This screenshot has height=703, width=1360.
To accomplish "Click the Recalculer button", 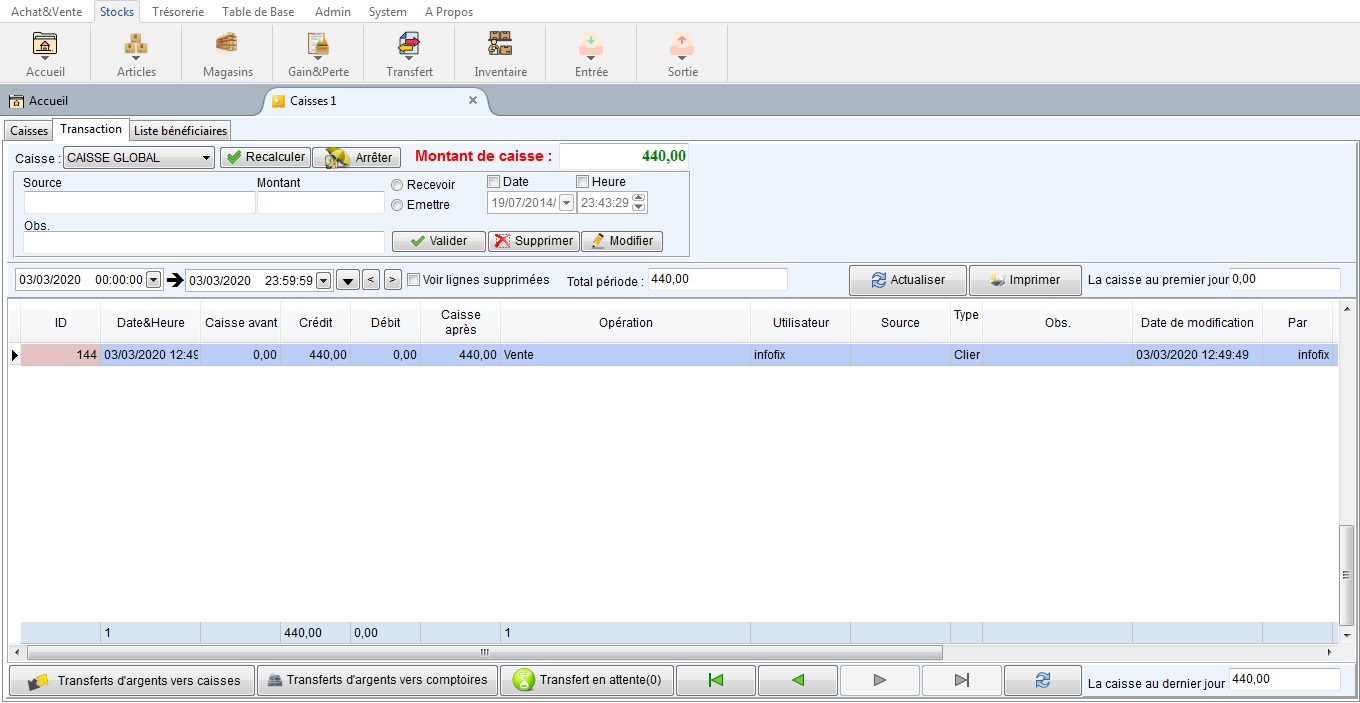I will click(x=265, y=157).
